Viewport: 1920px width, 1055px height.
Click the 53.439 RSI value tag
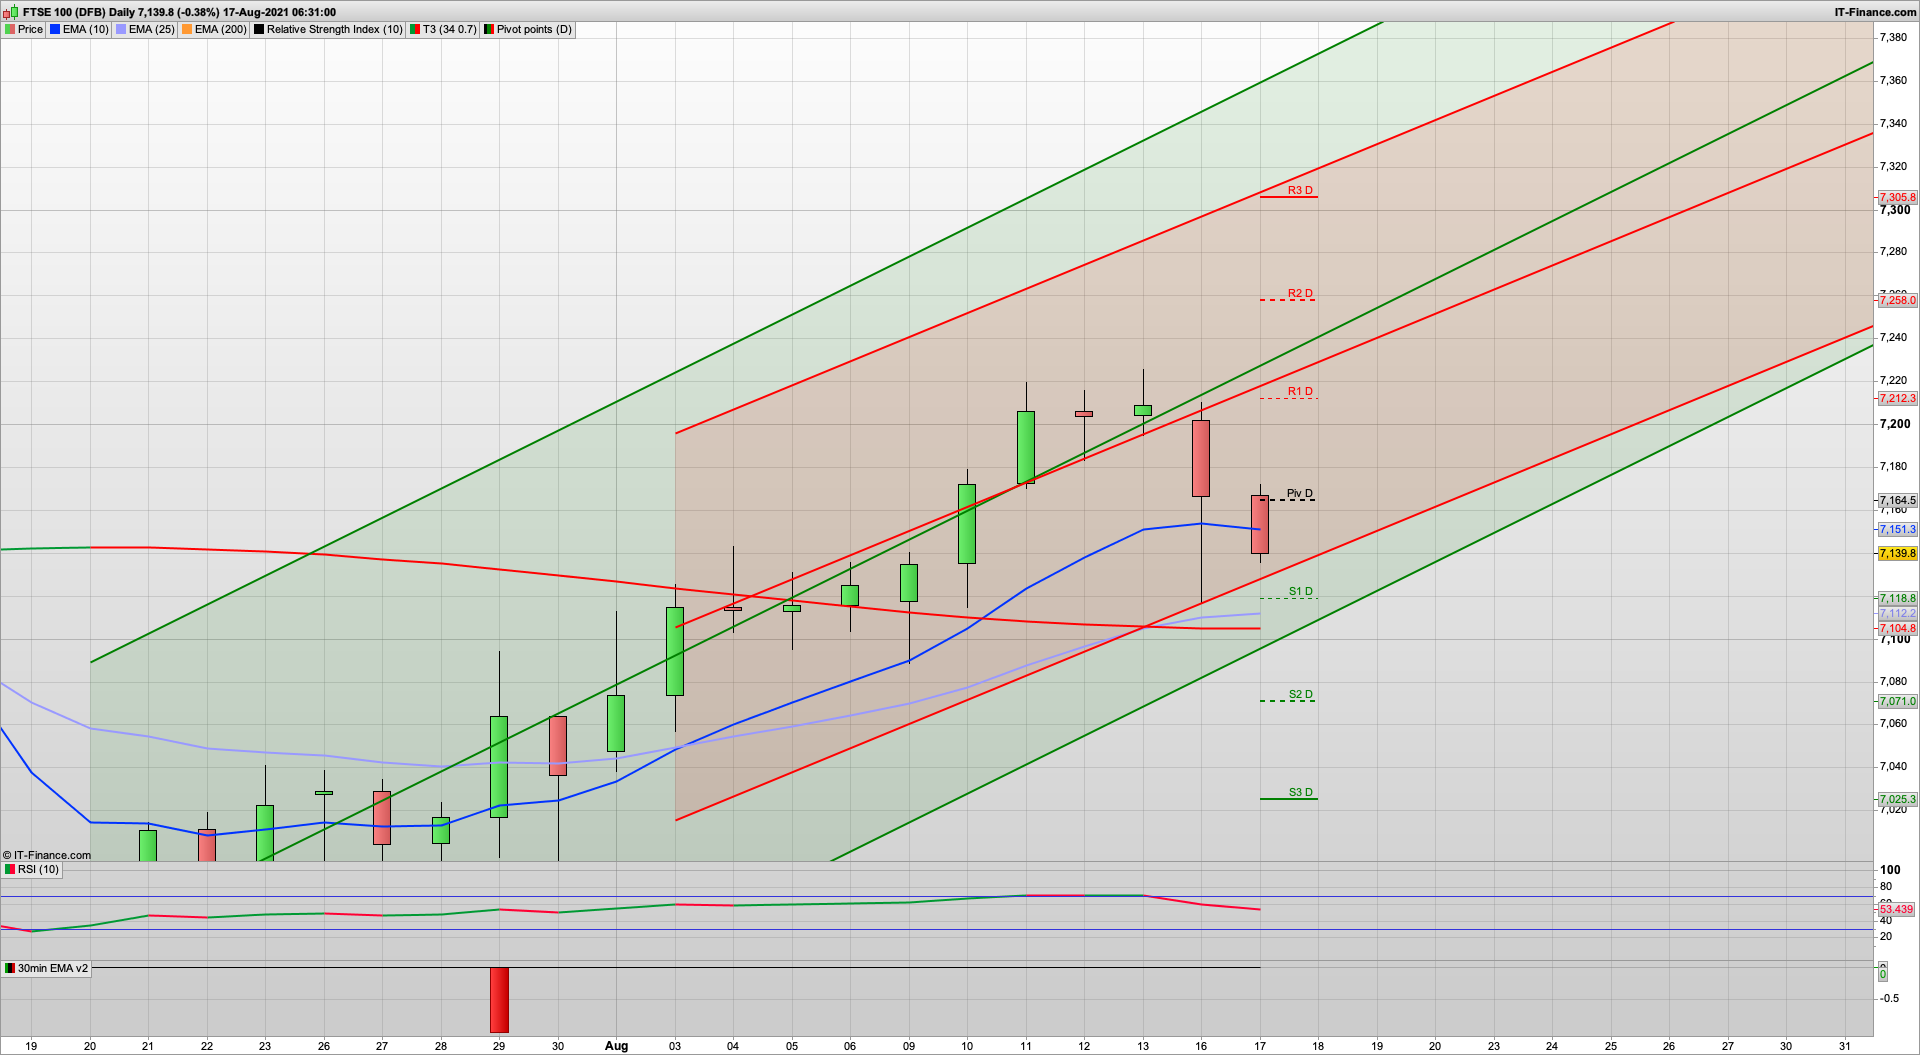tap(1897, 910)
